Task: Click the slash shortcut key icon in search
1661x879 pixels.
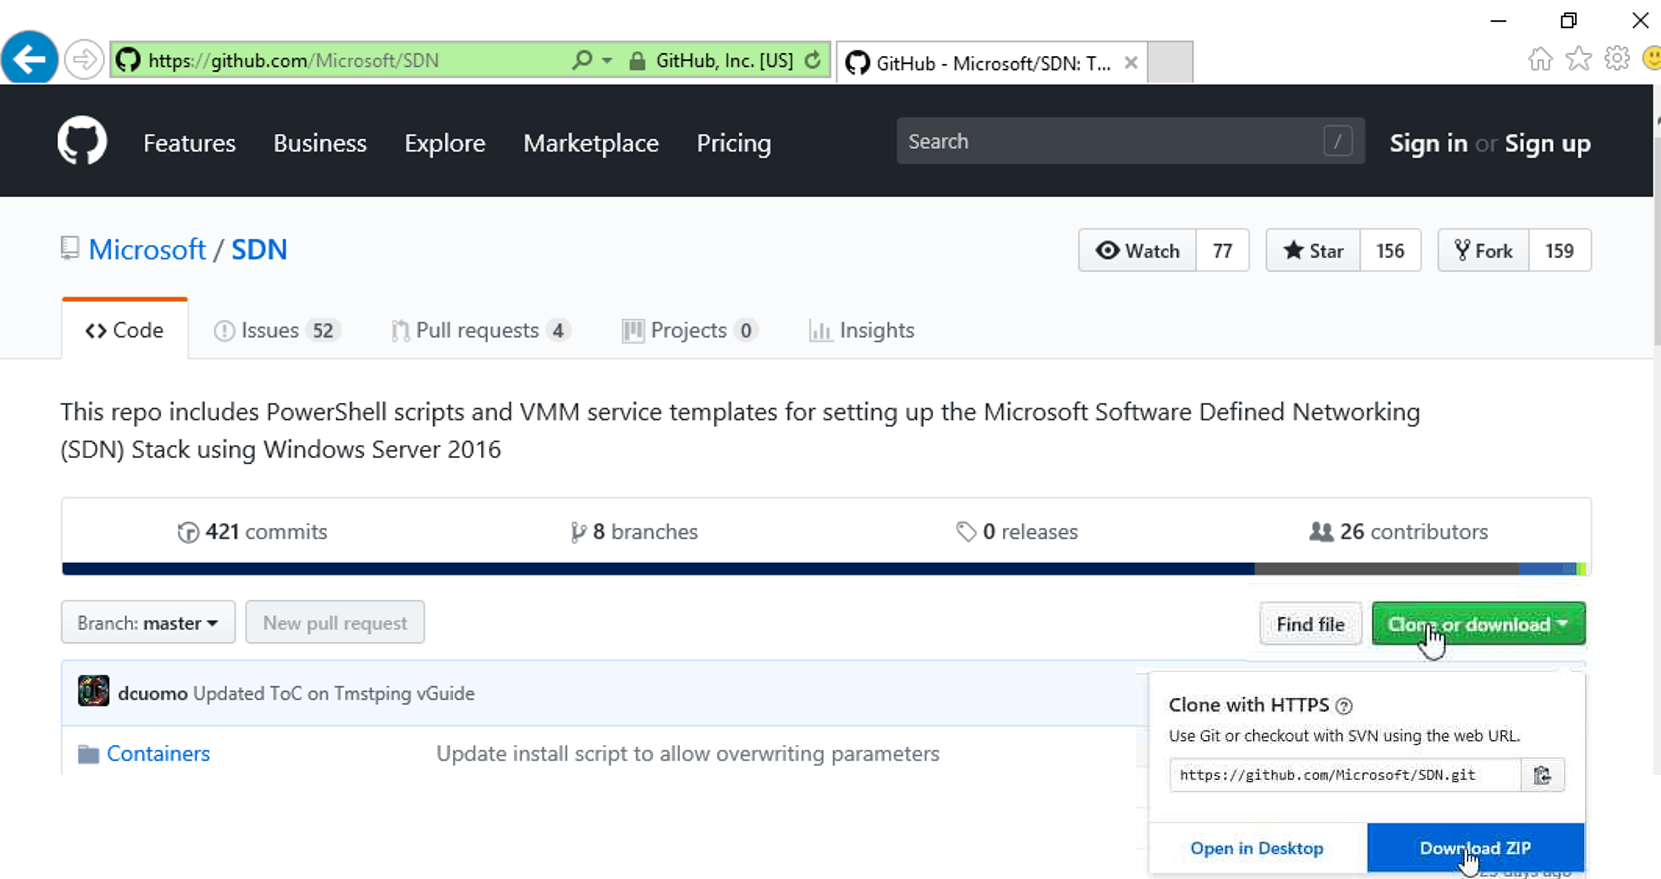Action: pyautogui.click(x=1337, y=141)
